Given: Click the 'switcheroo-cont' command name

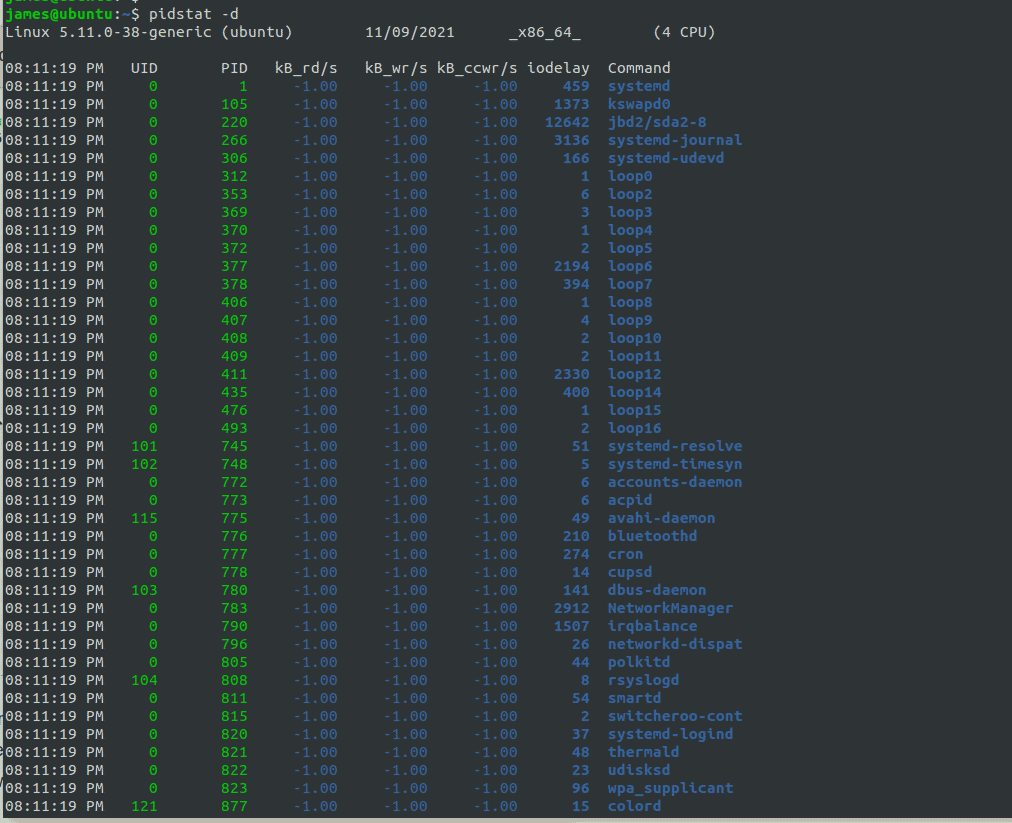Looking at the screenshot, I should [x=675, y=716].
